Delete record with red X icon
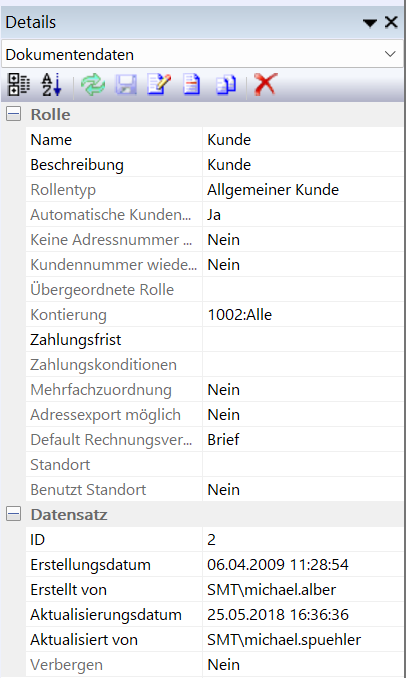The image size is (406, 678). (x=265, y=84)
